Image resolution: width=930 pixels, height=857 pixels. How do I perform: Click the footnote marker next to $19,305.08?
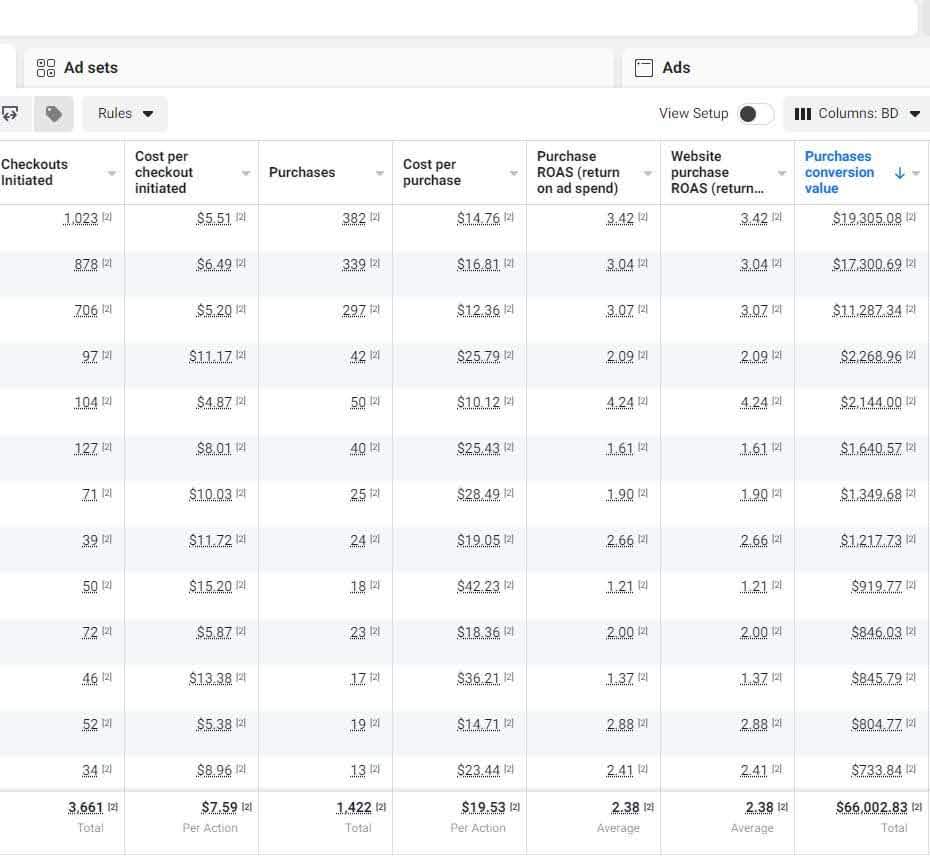click(x=910, y=217)
